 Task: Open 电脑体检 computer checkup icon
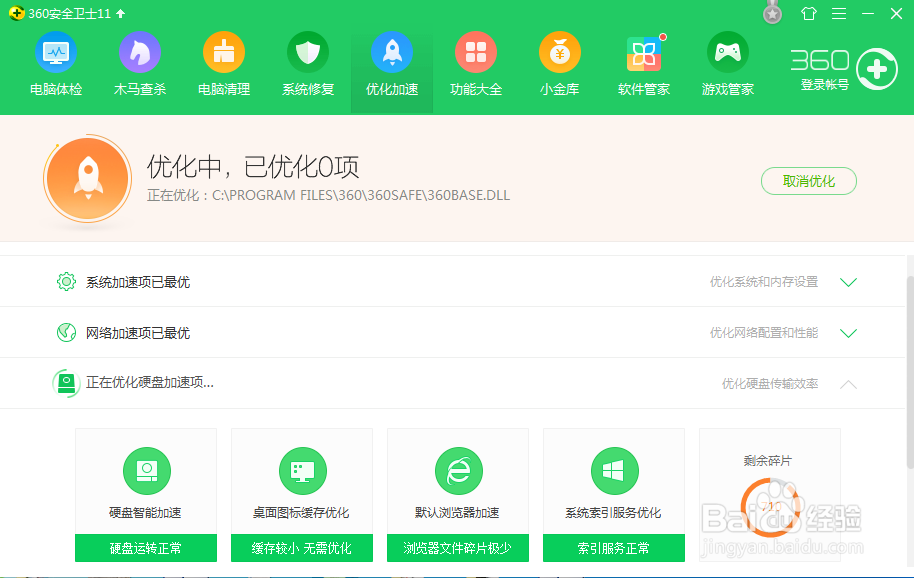click(x=56, y=52)
